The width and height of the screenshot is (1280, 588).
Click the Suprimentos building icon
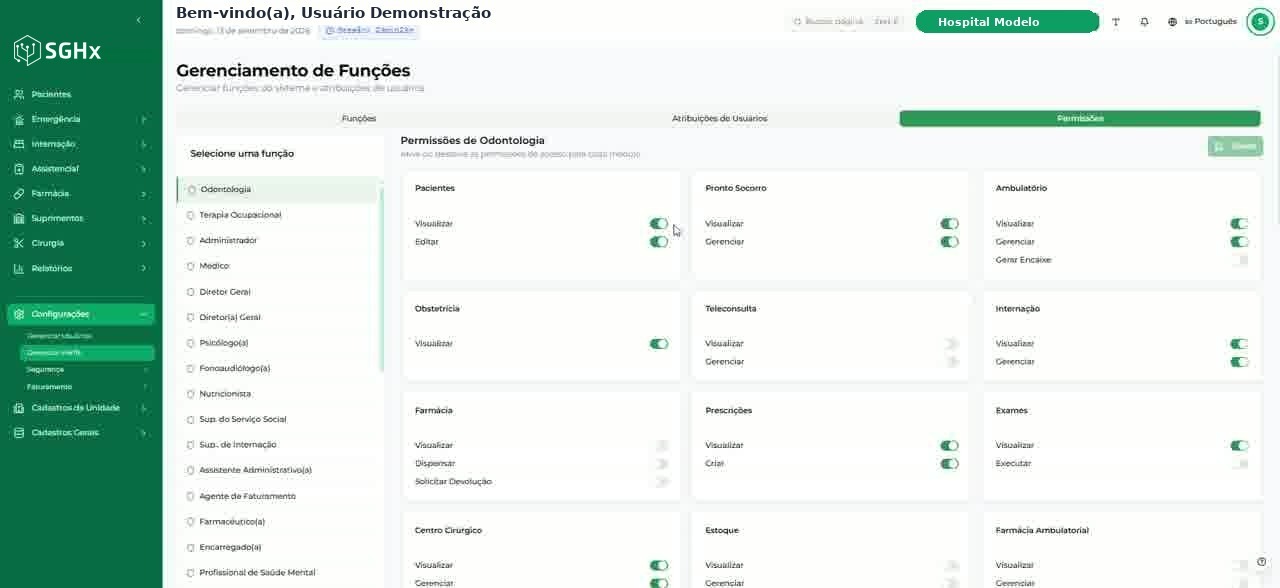click(x=19, y=218)
